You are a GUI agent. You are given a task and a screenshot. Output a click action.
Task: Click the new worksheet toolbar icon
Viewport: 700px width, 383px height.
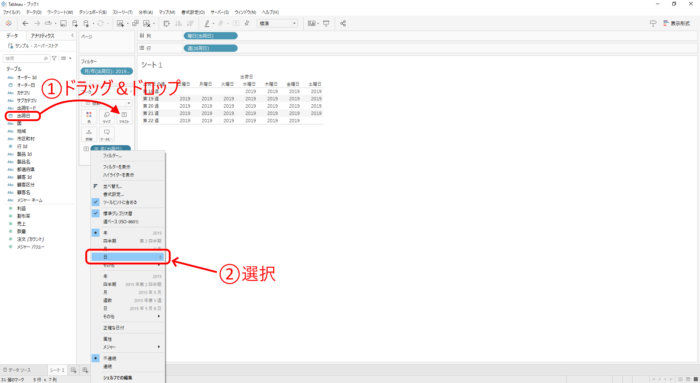pos(121,23)
